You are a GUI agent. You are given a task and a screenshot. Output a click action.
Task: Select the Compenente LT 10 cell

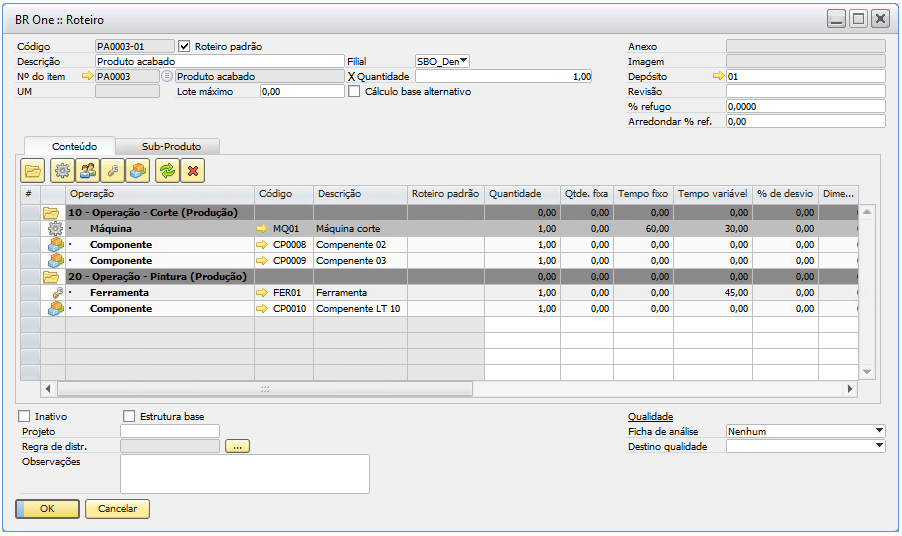361,309
